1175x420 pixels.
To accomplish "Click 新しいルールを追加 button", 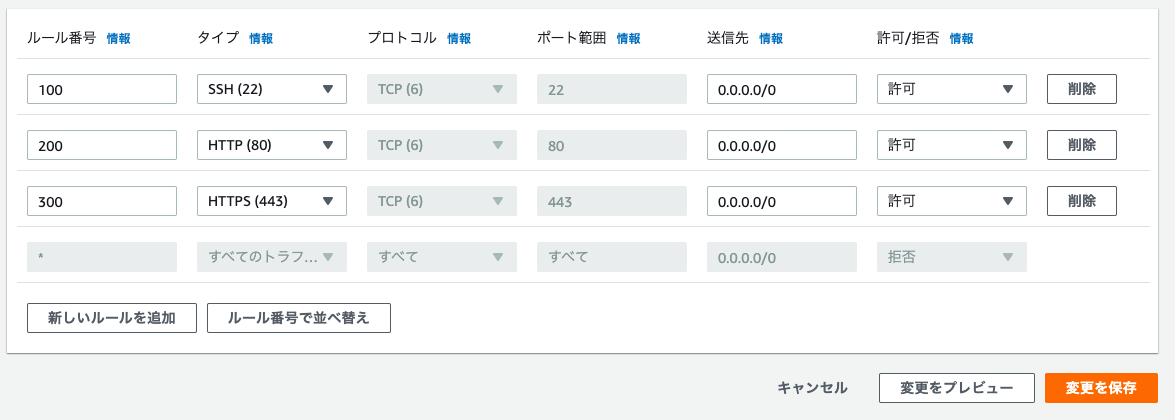I will click(x=112, y=318).
